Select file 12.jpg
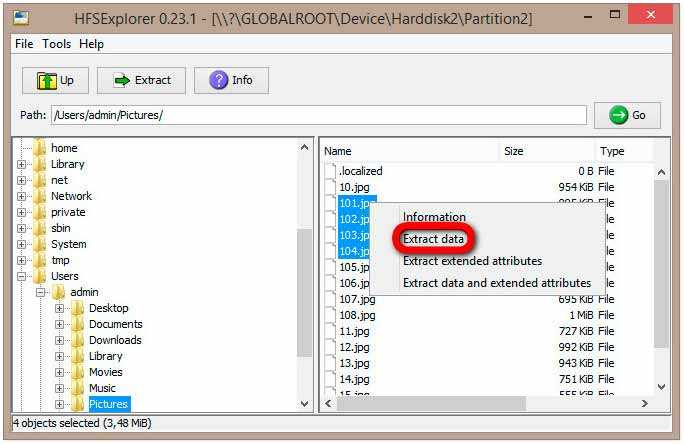This screenshot has width=684, height=444. [354, 347]
